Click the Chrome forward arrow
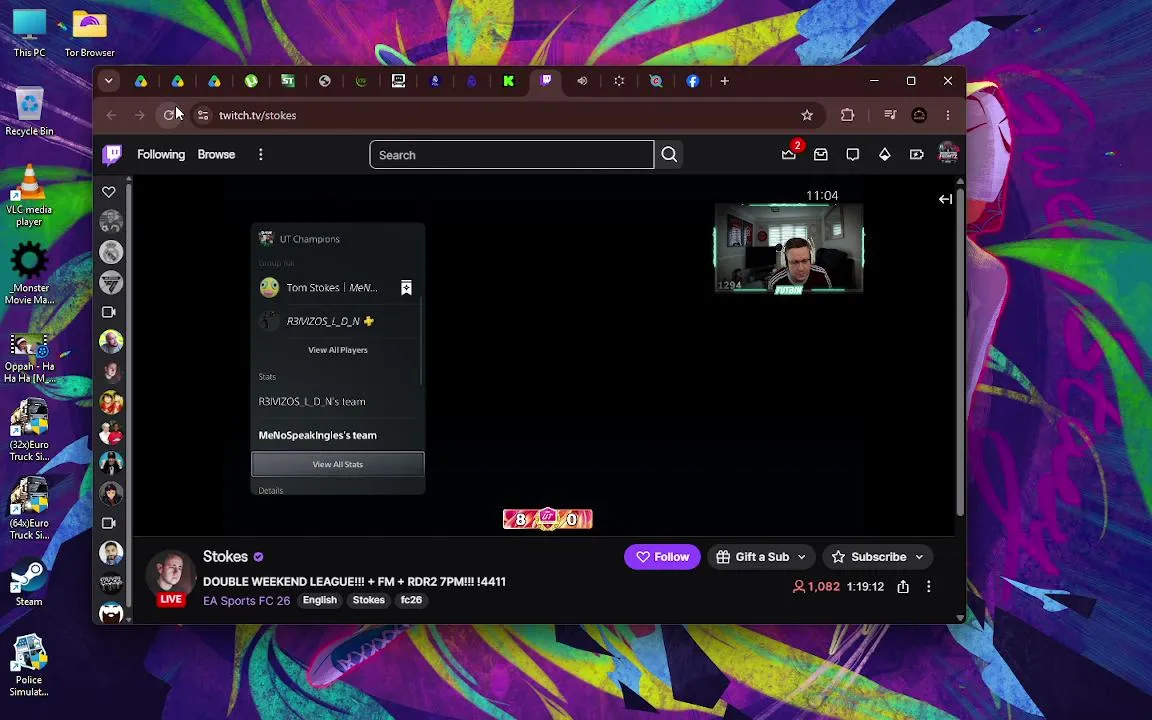The height and width of the screenshot is (720, 1152). (x=140, y=115)
